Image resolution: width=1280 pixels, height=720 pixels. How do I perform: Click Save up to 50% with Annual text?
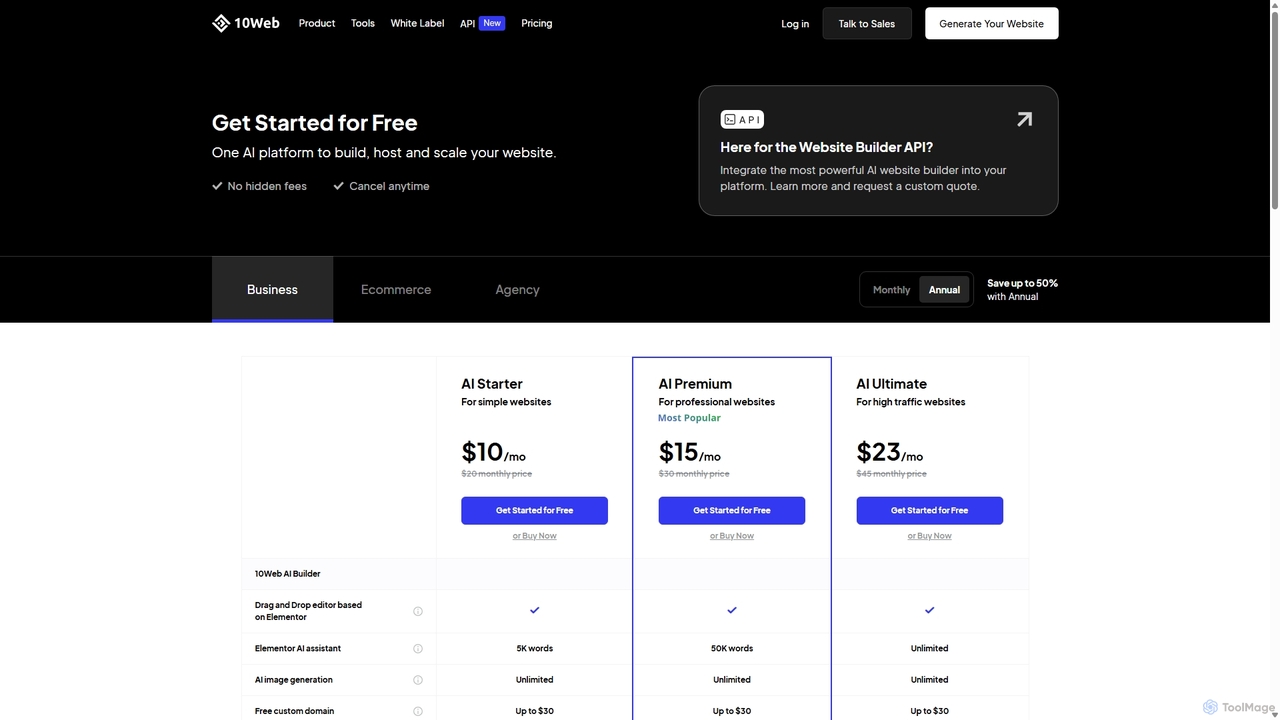pyautogui.click(x=1022, y=290)
